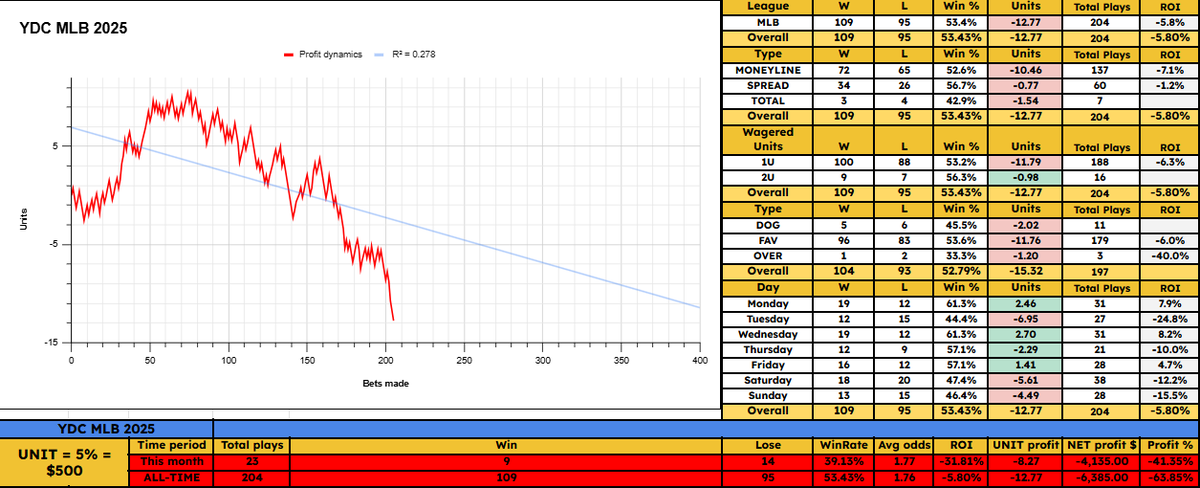
Task: Click the 'Bets made' x-axis label
Action: [385, 383]
